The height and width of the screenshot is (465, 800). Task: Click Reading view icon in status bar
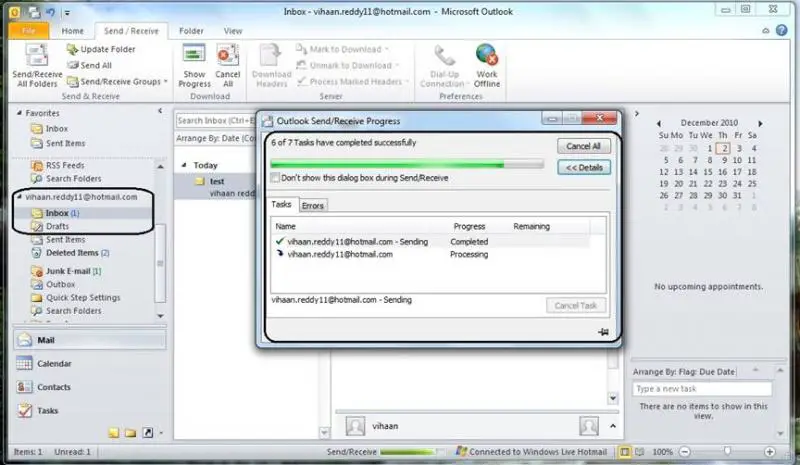coord(640,452)
